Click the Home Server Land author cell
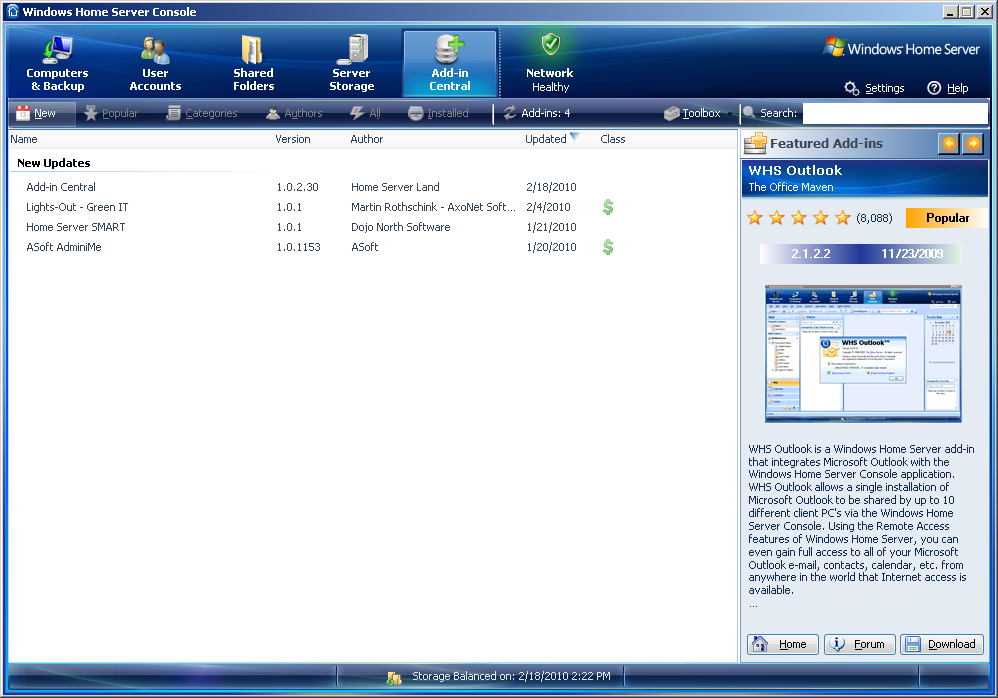This screenshot has width=998, height=698. click(395, 187)
